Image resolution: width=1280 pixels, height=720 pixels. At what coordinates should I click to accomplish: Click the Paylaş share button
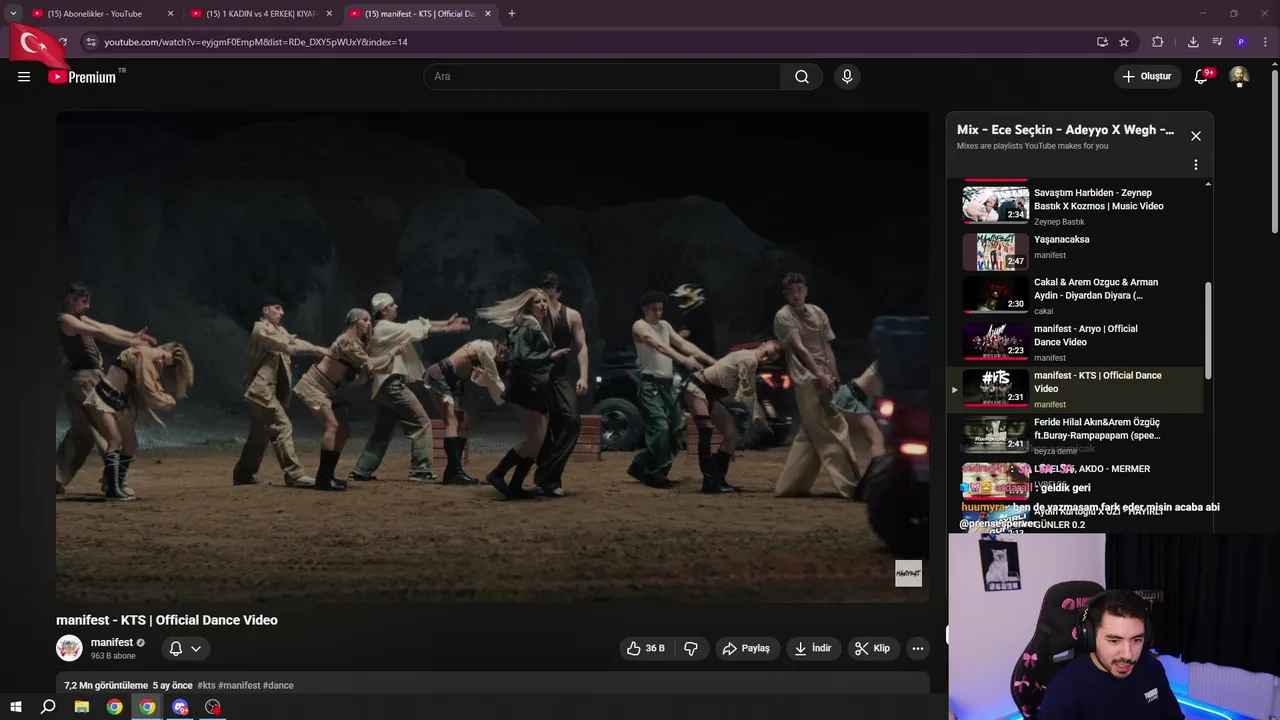click(x=746, y=648)
